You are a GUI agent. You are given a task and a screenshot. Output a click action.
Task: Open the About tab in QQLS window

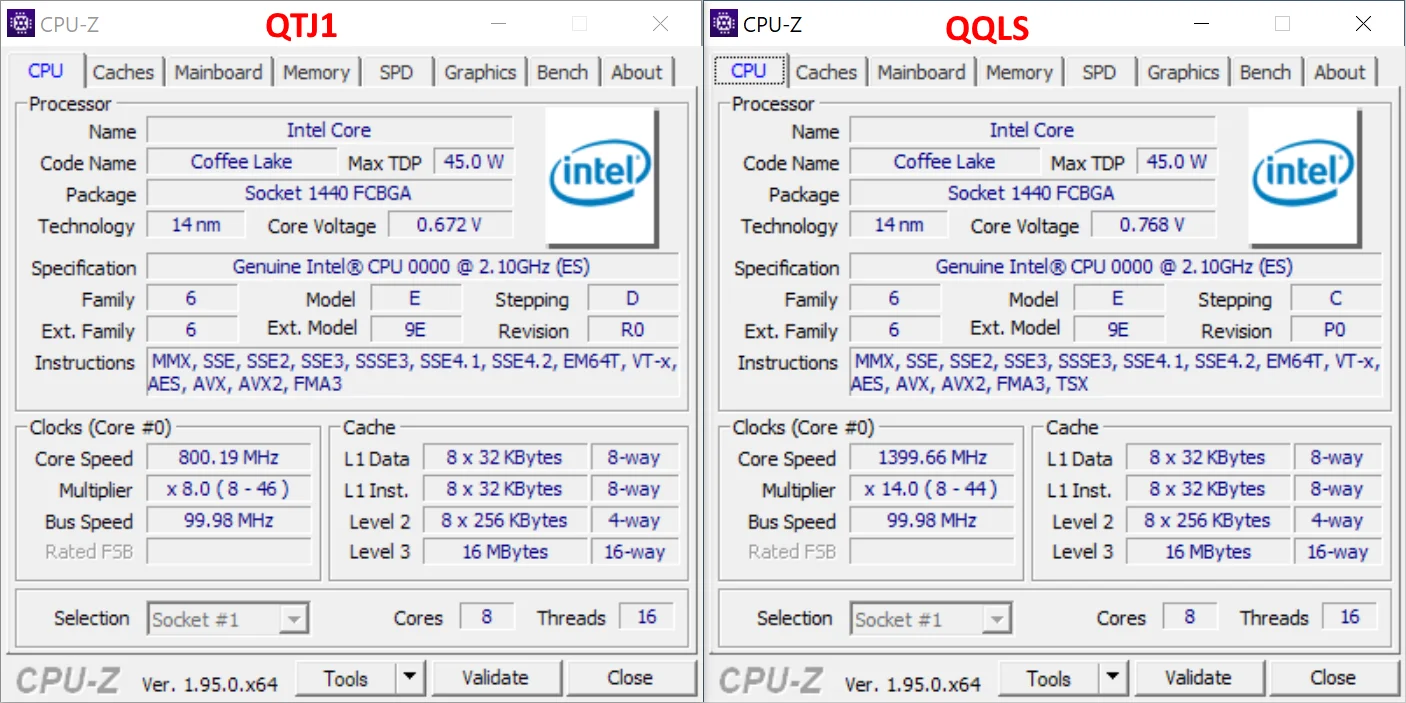[x=1340, y=72]
